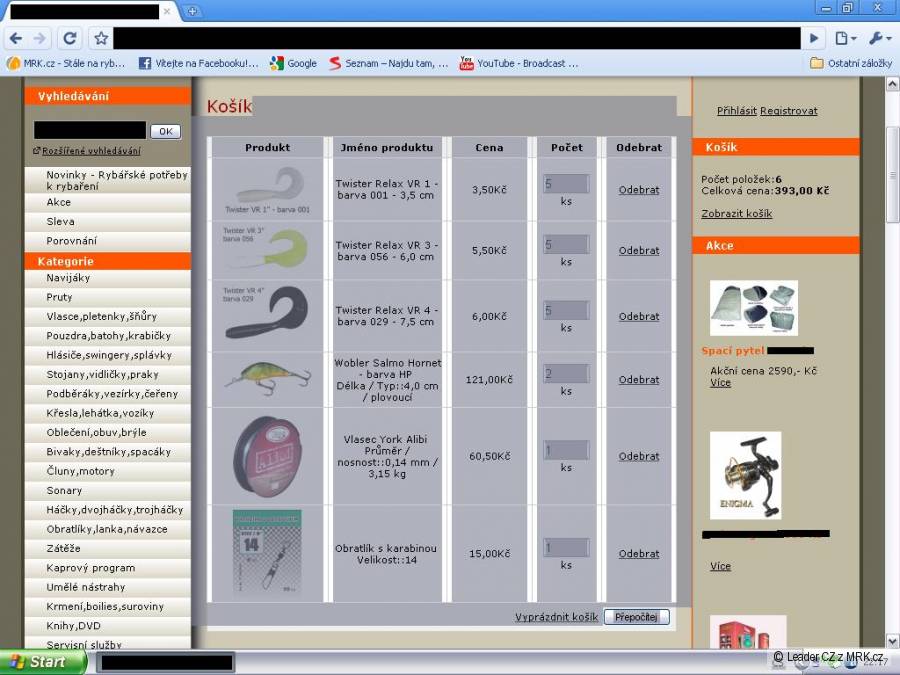The image size is (900, 675).
Task: Close the current browser tab
Action: 167,11
